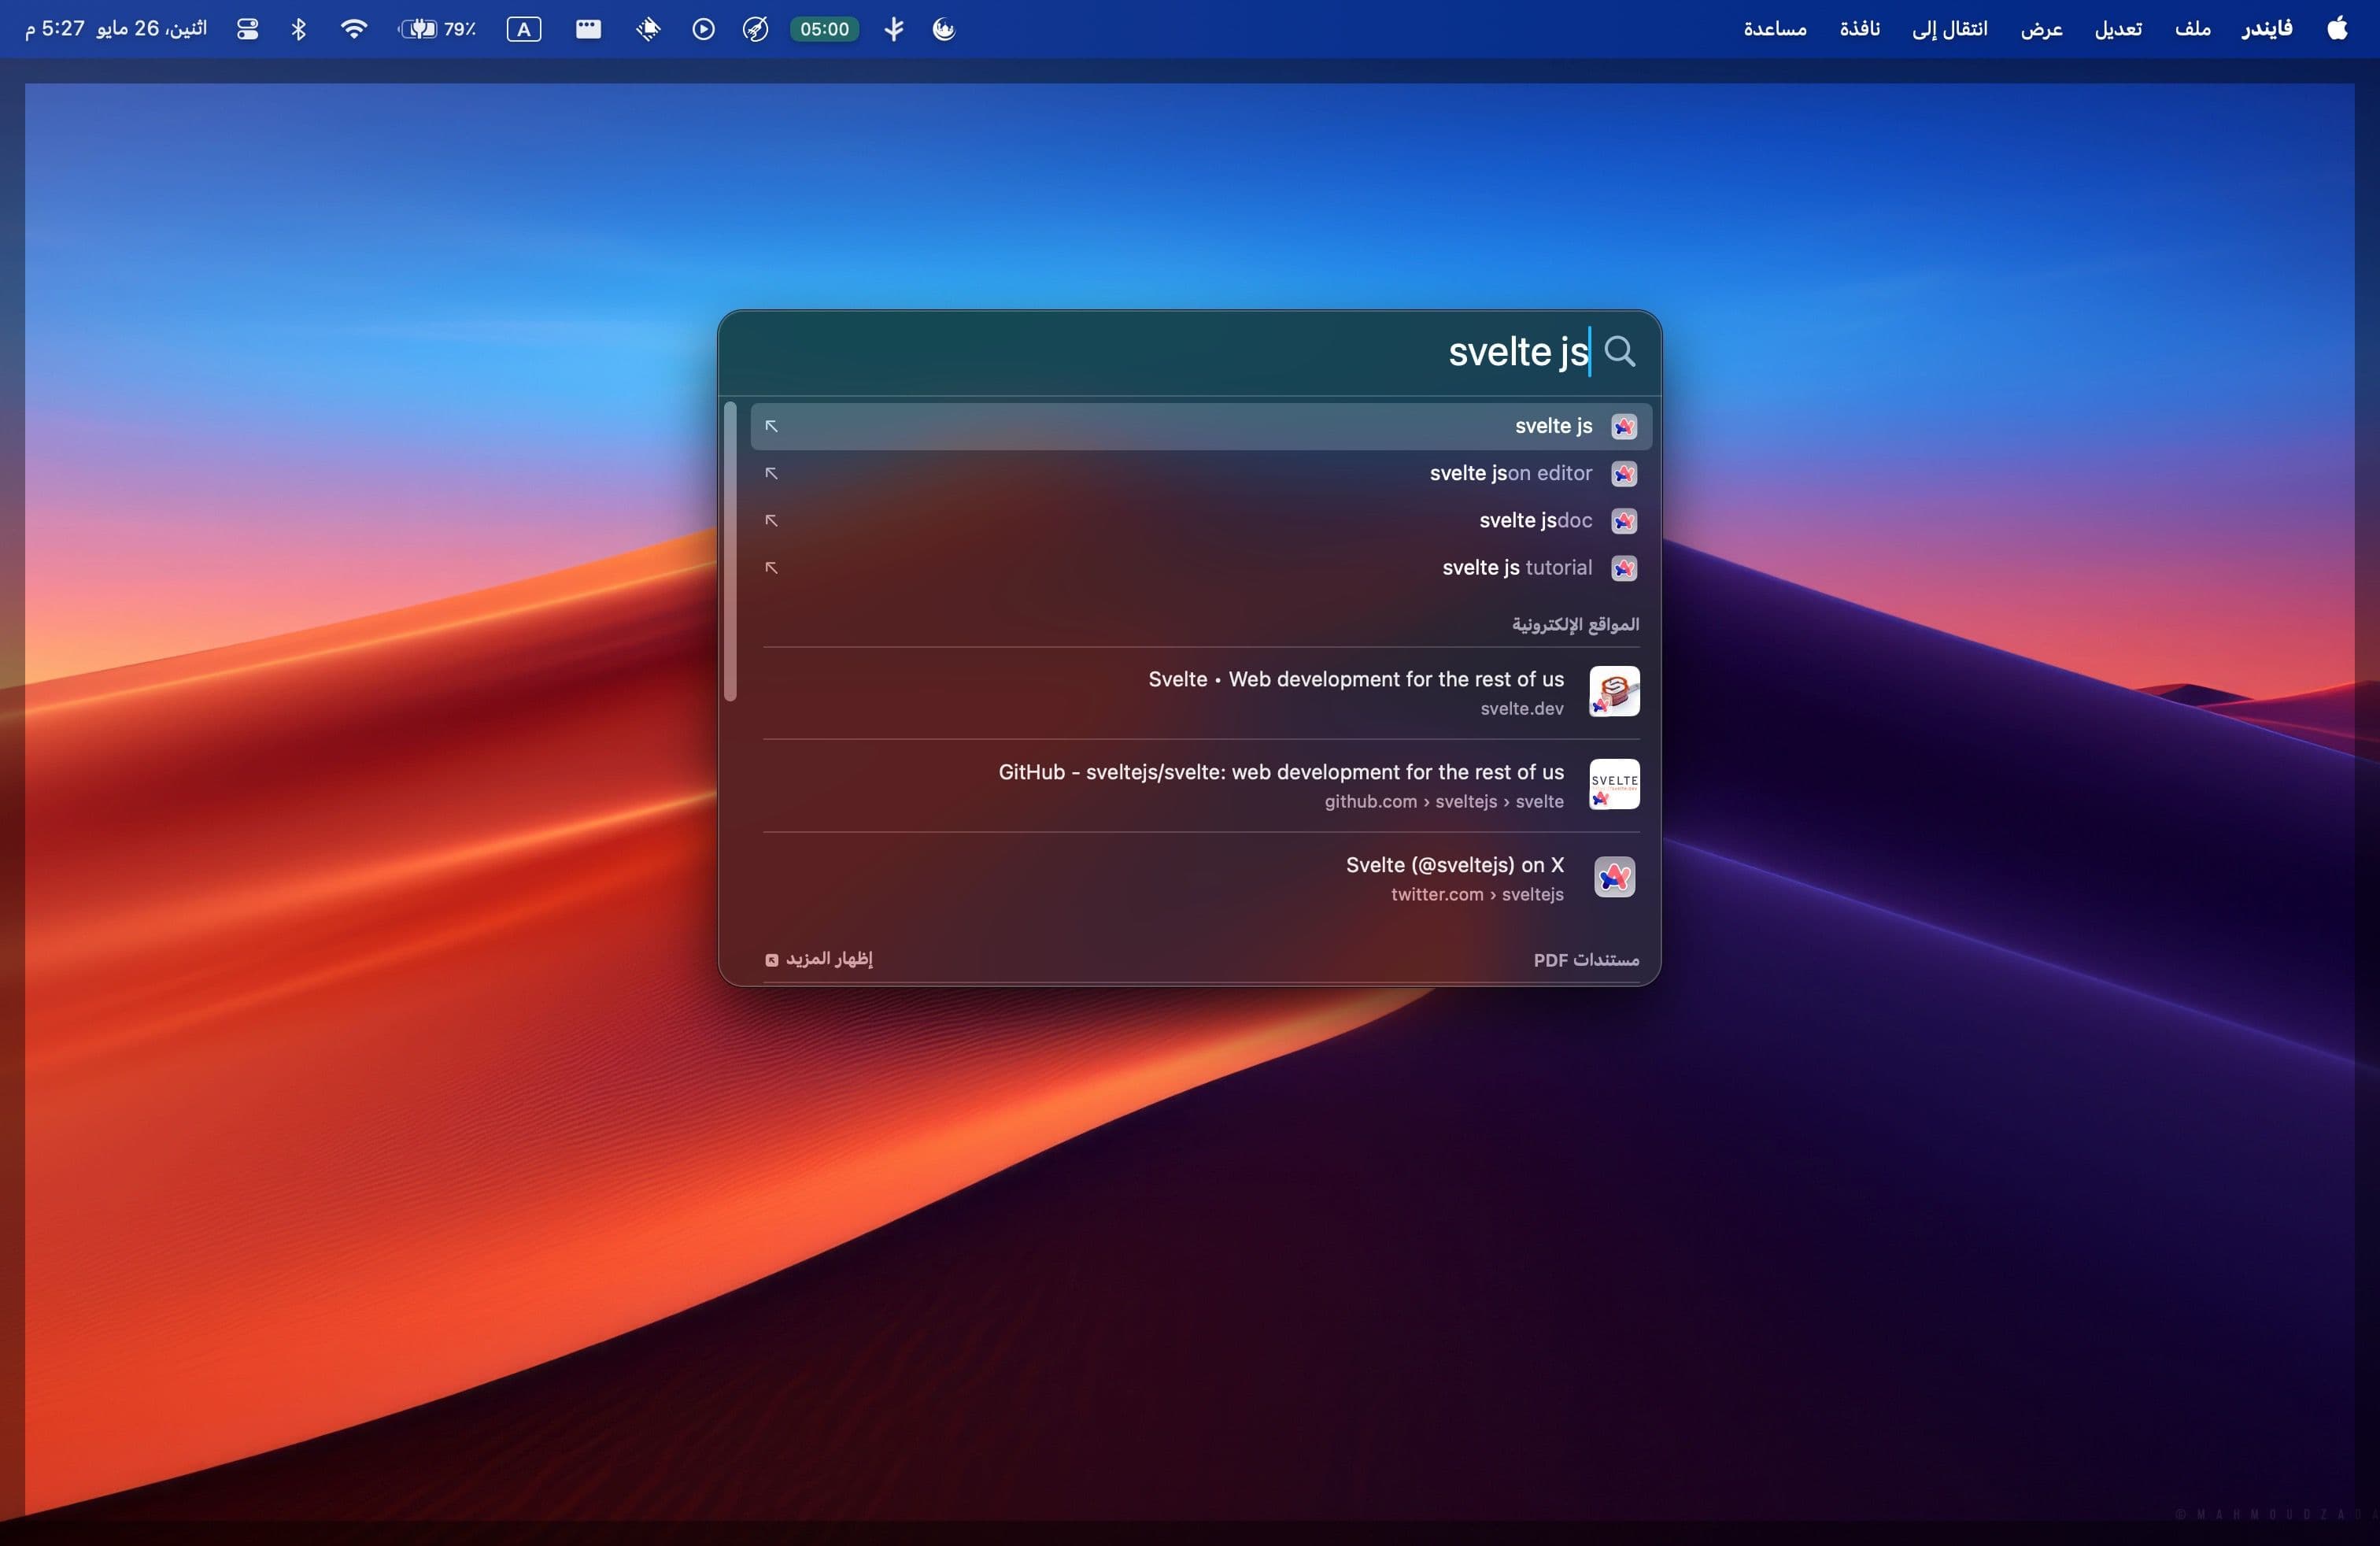Viewport: 2380px width, 1546px height.
Task: Open the Apple menu icon
Action: 2337,29
